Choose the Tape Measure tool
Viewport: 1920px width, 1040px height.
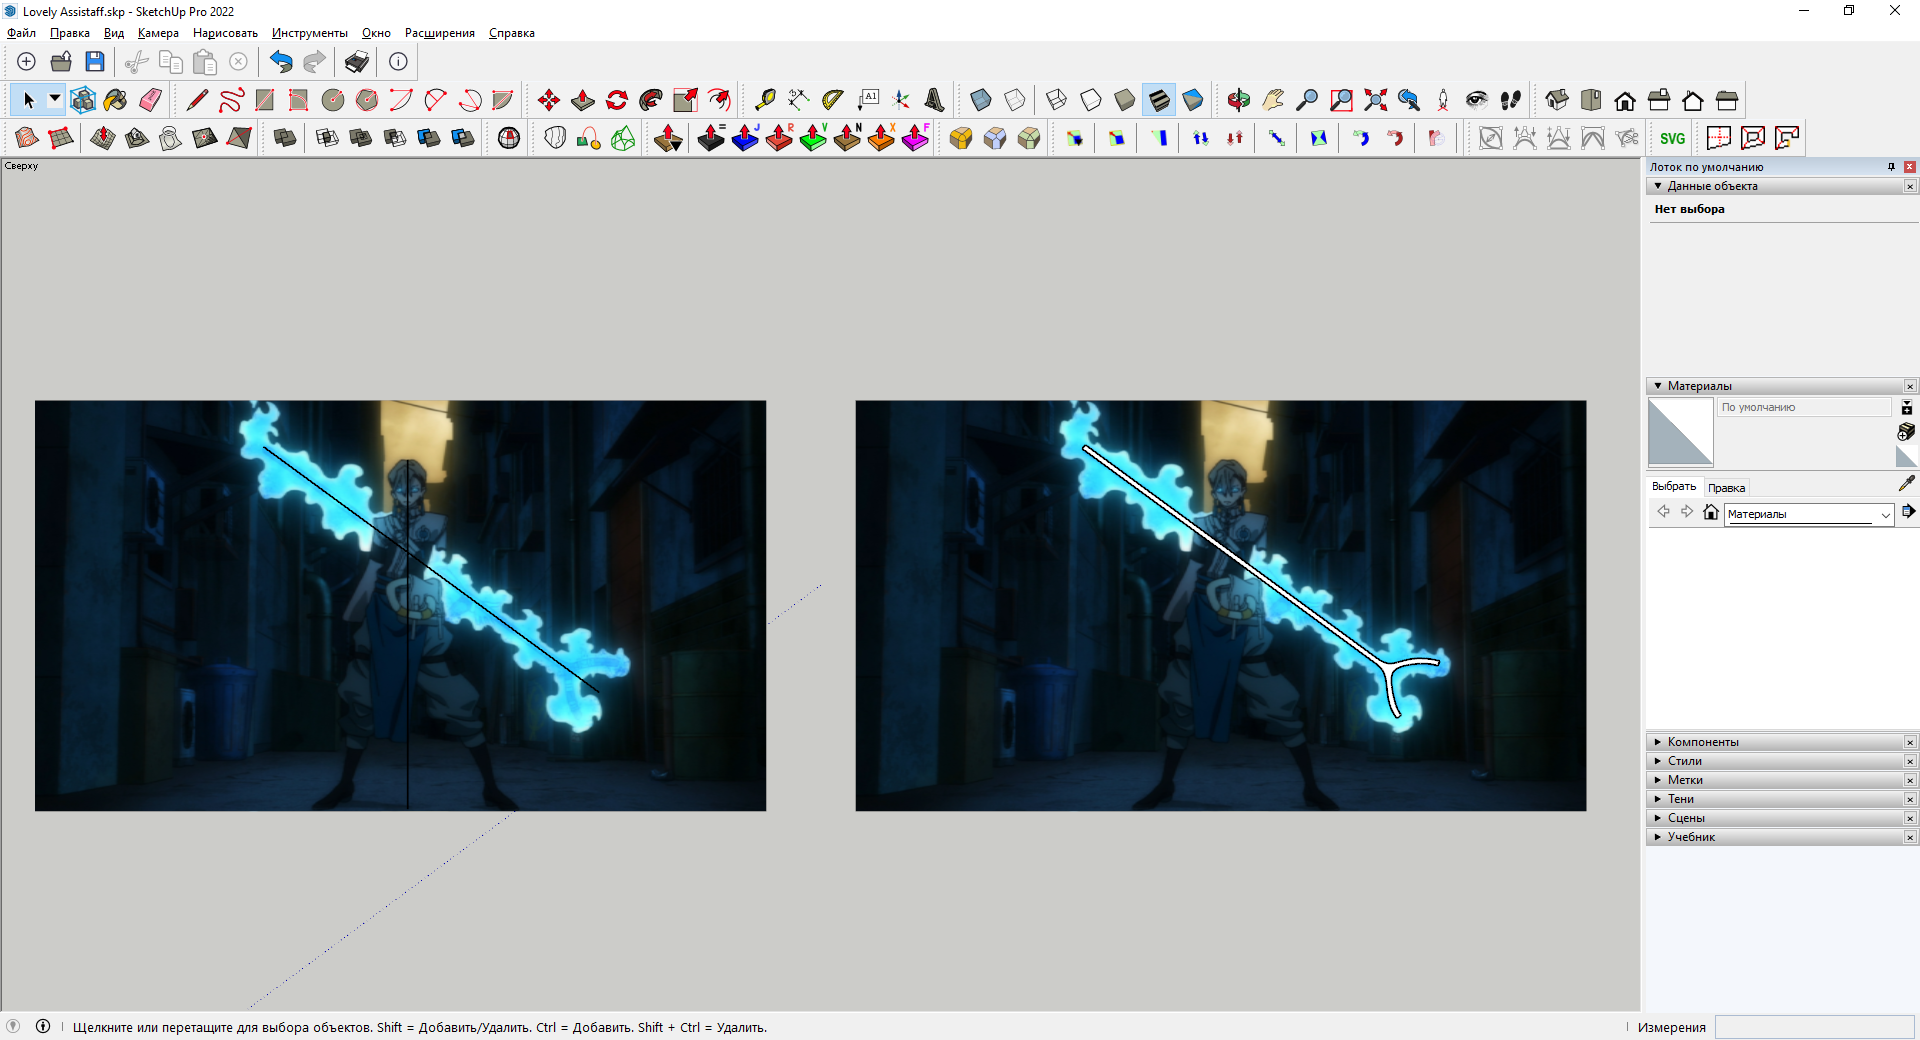765,100
